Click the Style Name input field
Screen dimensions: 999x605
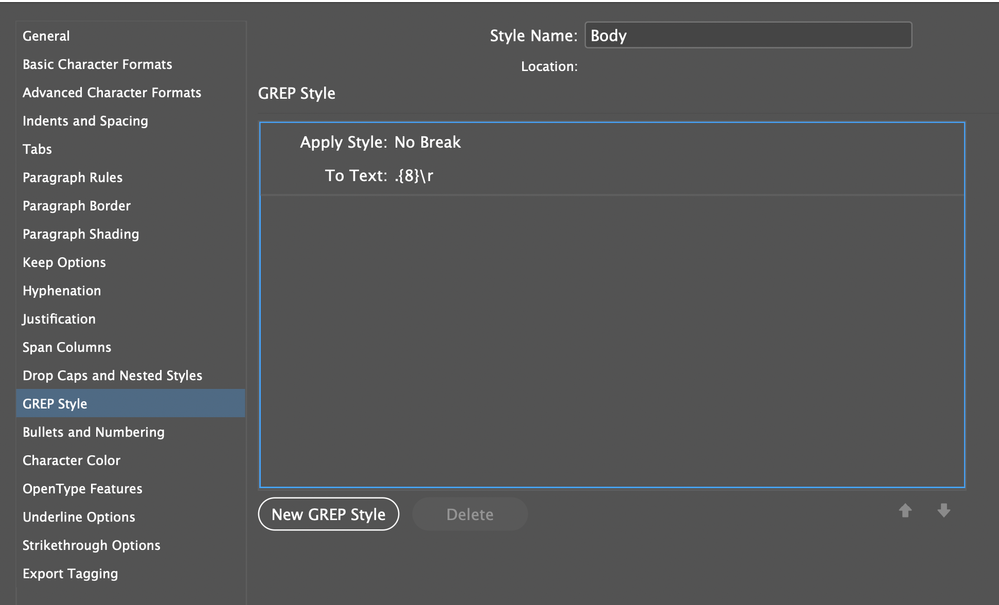tap(748, 35)
